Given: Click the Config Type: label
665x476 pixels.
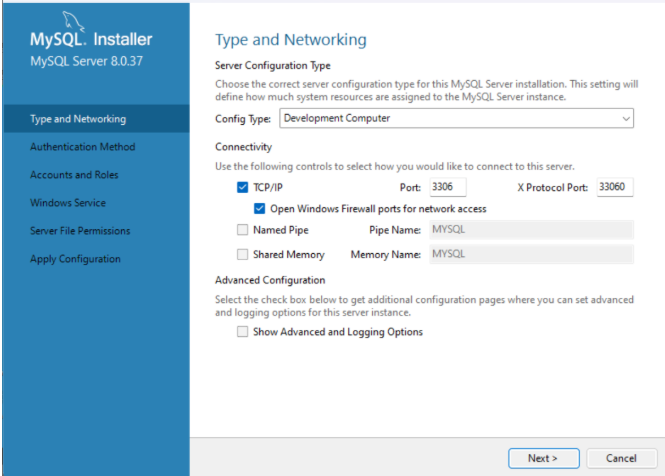Looking at the screenshot, I should (243, 119).
